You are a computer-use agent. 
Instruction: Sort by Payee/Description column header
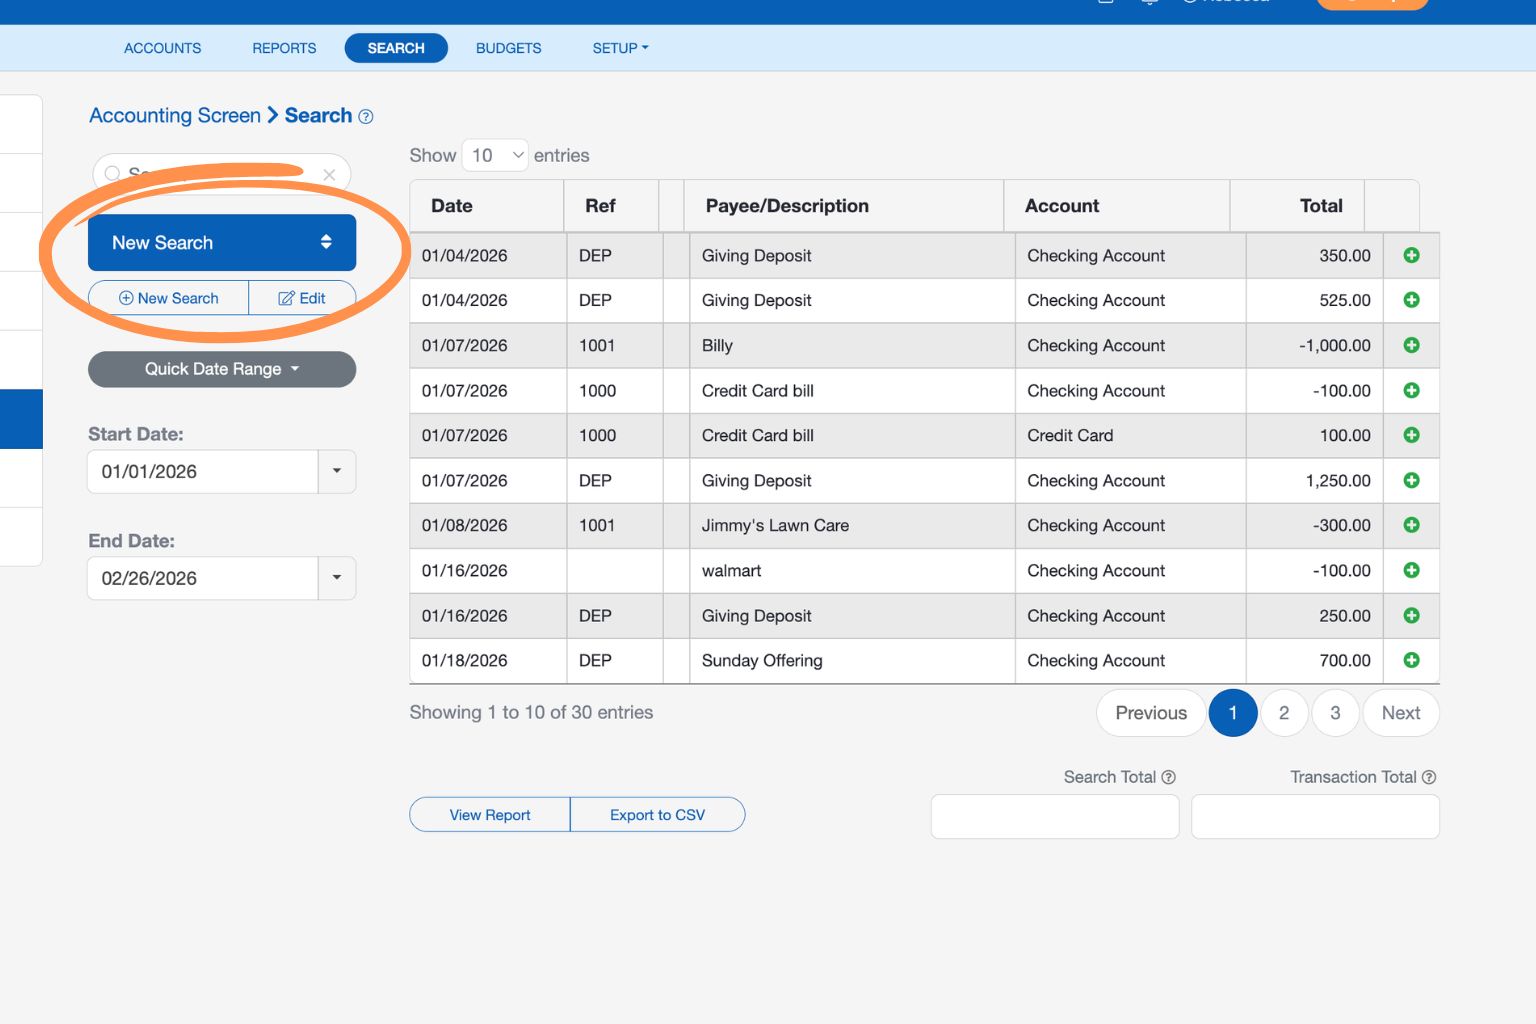(x=844, y=206)
